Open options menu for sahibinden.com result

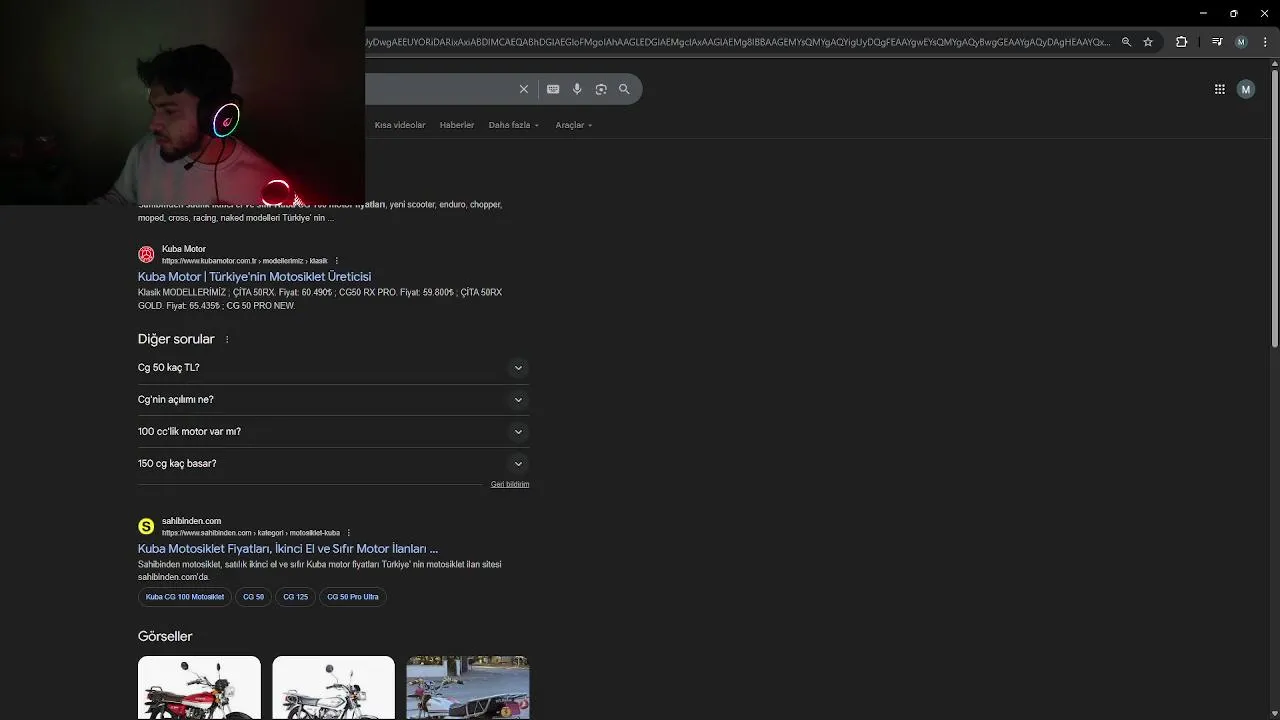(349, 533)
